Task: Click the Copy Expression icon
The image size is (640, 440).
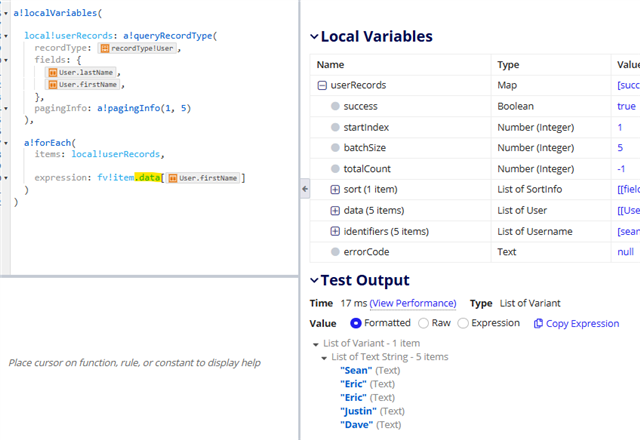Action: coord(539,324)
